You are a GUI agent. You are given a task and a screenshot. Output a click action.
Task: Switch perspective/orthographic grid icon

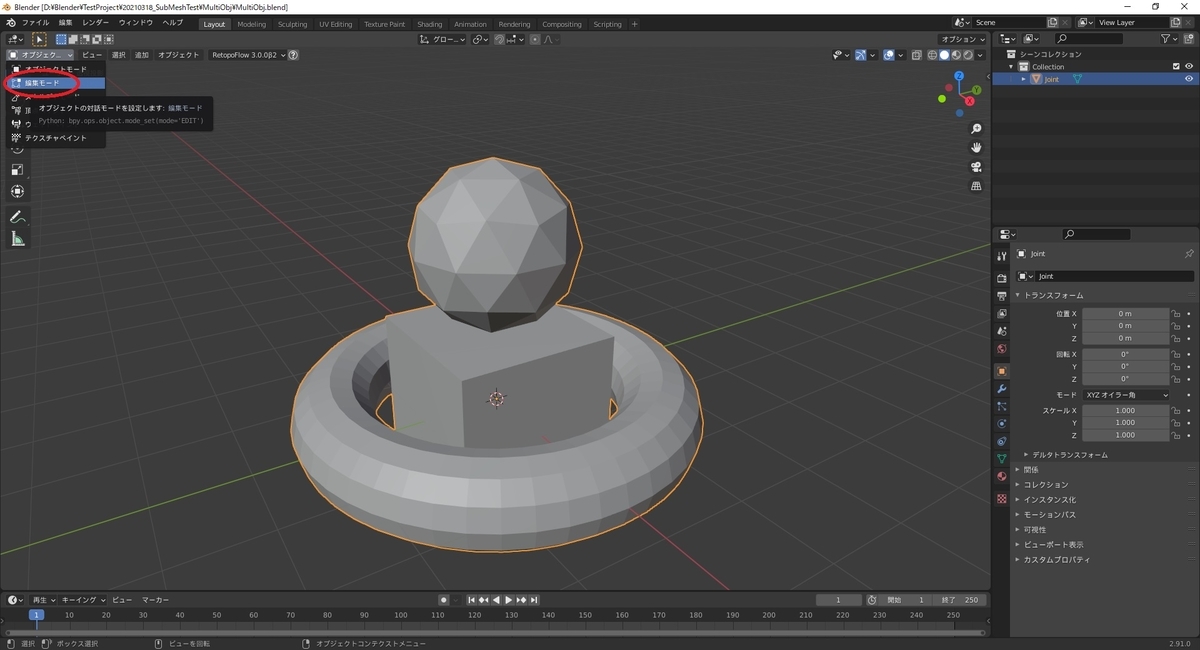[x=976, y=186]
